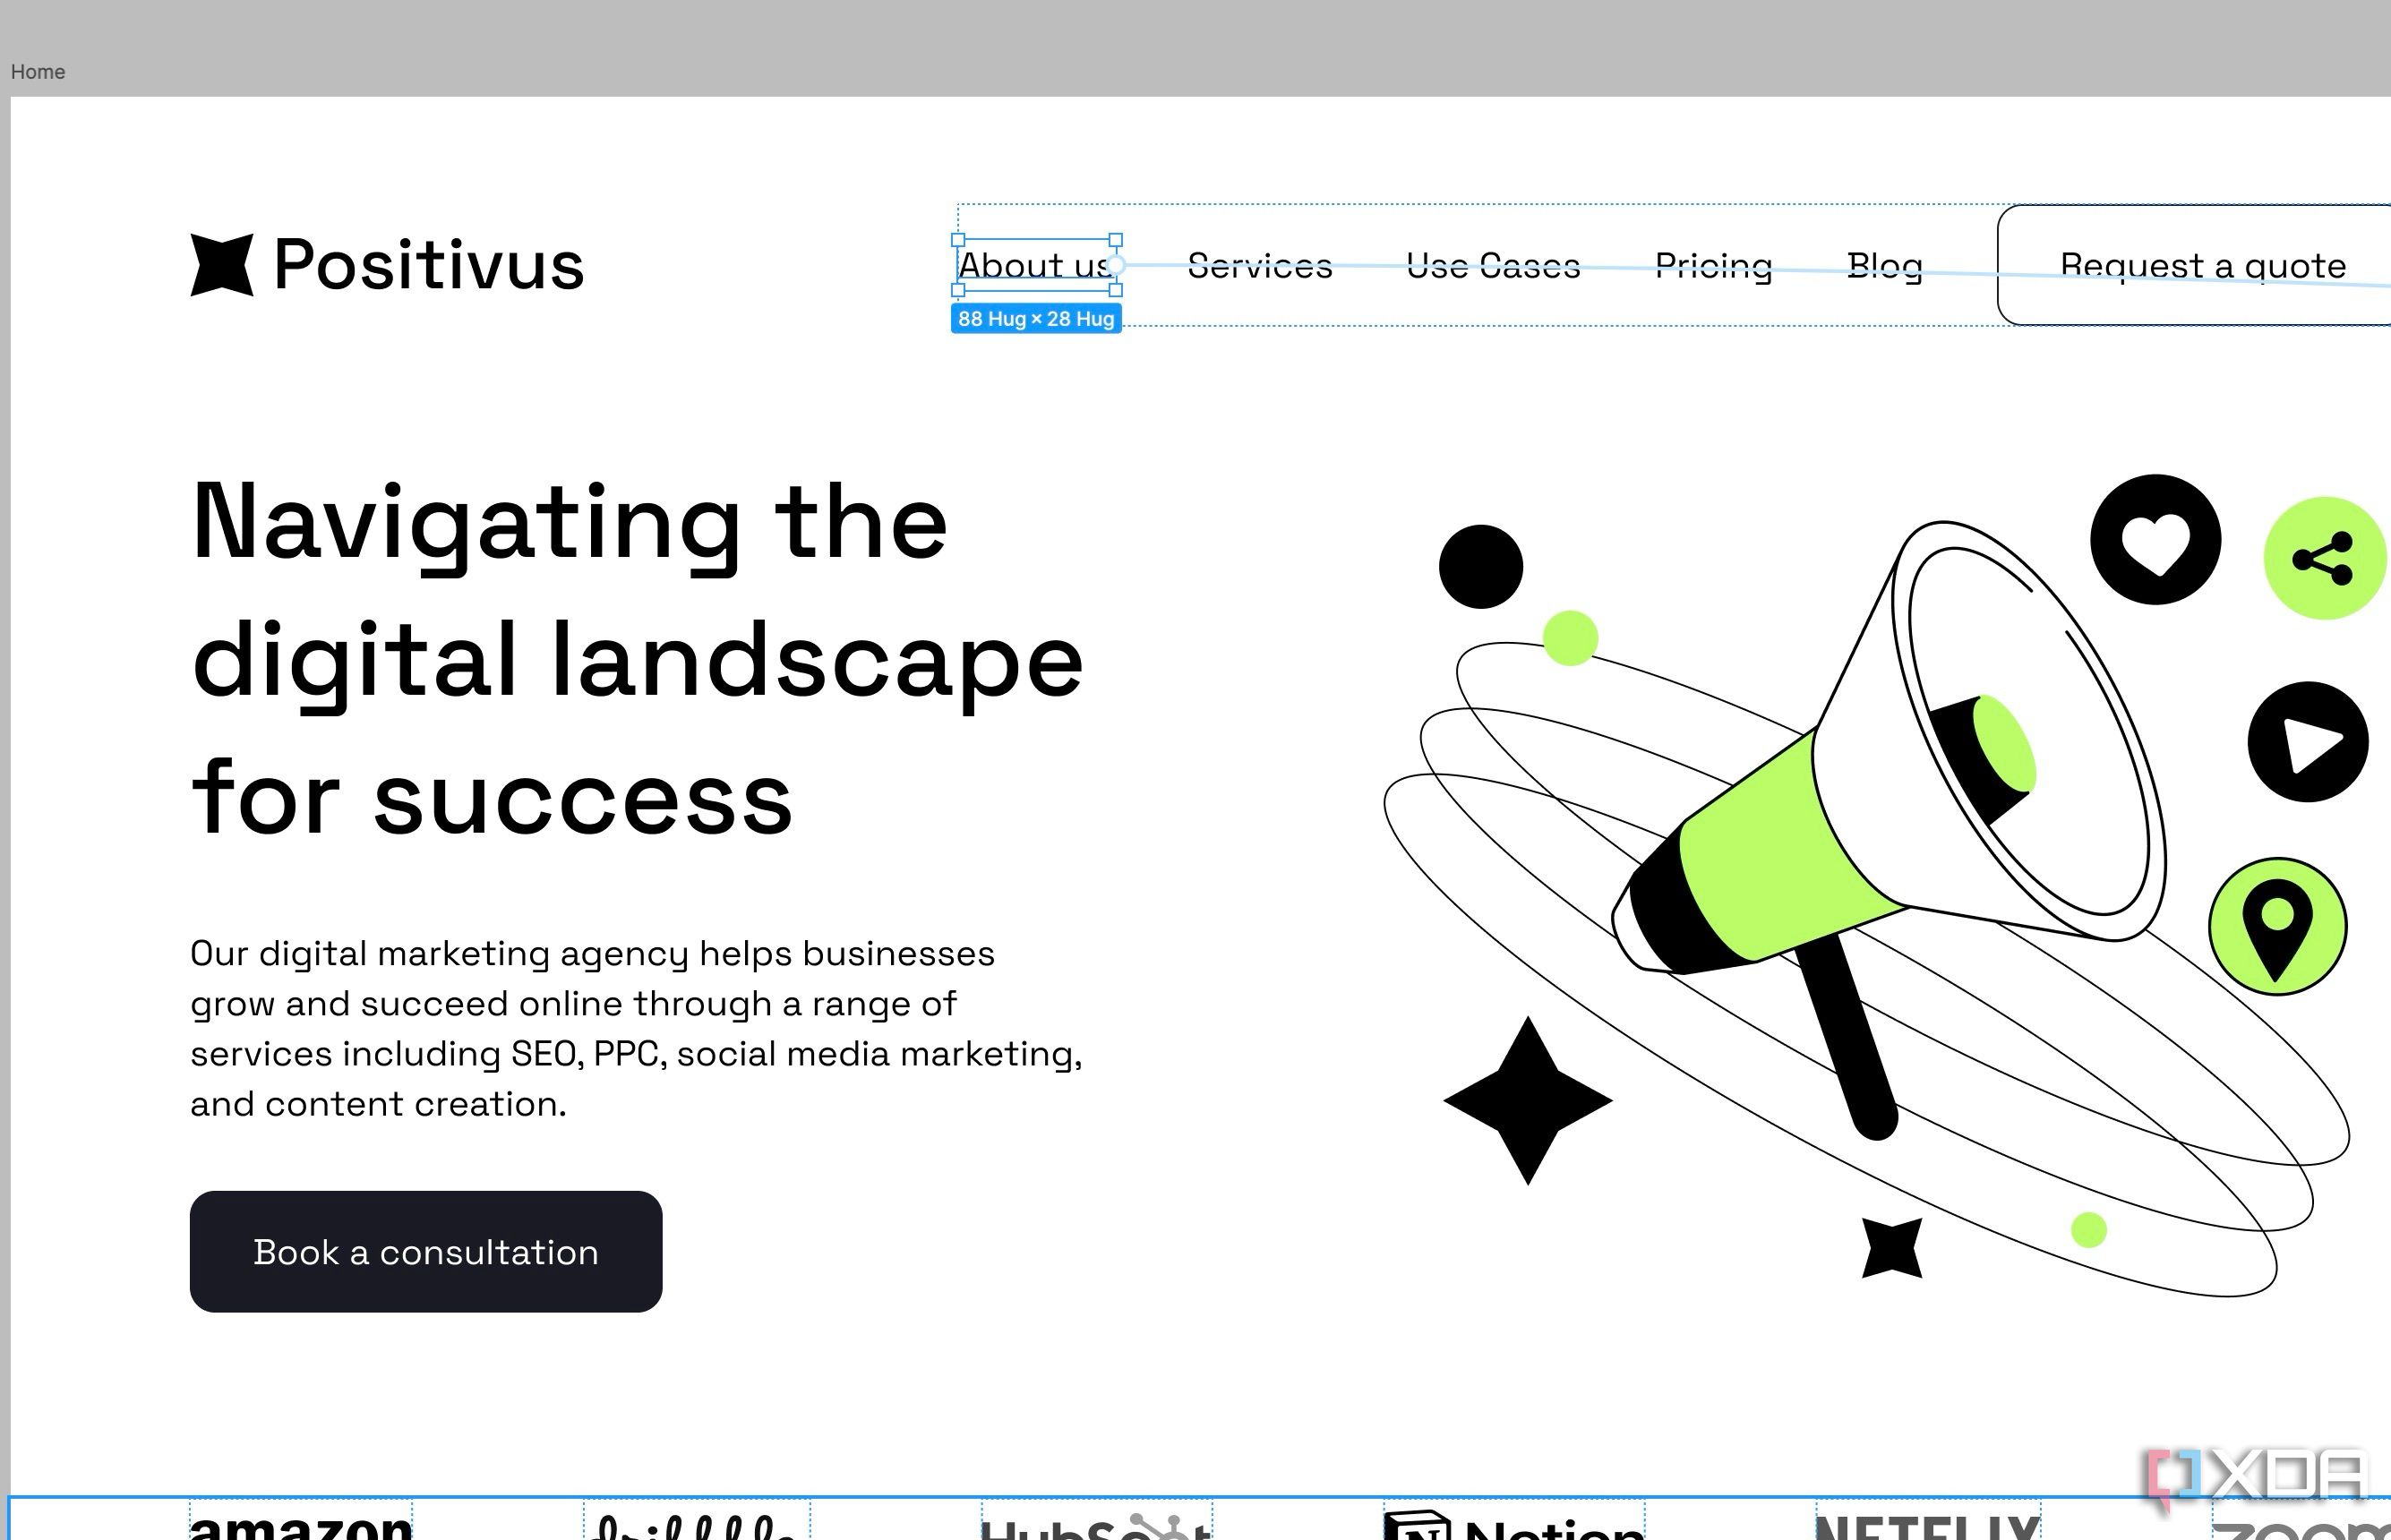Expand the Pricing navigation dropdown

1713,263
